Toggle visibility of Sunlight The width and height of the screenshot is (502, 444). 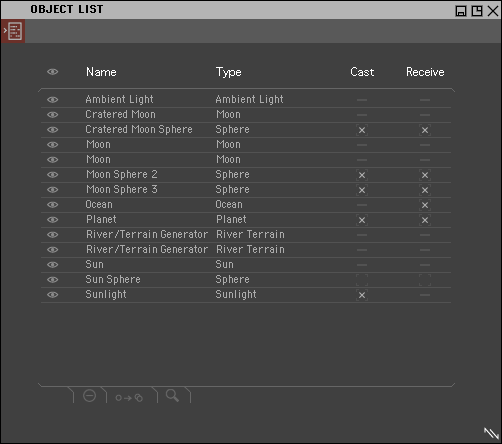pos(53,294)
